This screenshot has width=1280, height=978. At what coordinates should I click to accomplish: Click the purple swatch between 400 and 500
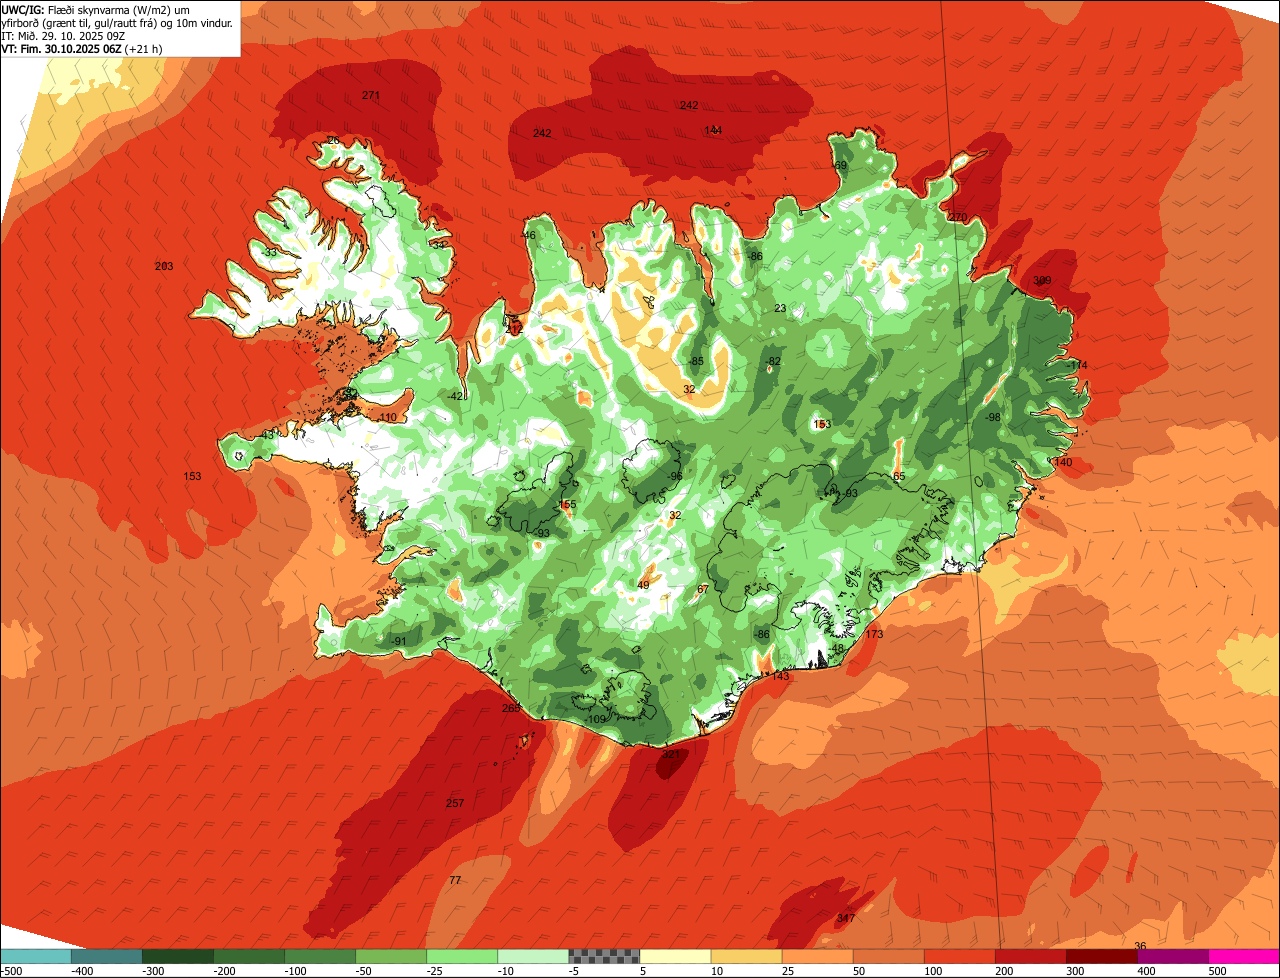point(1171,956)
